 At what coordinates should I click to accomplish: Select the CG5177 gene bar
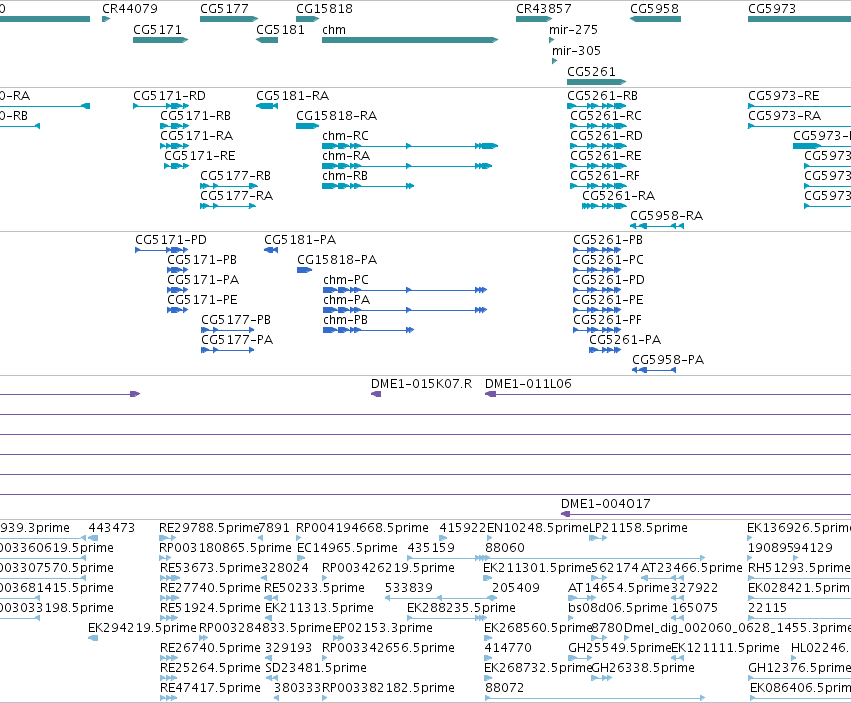(228, 19)
